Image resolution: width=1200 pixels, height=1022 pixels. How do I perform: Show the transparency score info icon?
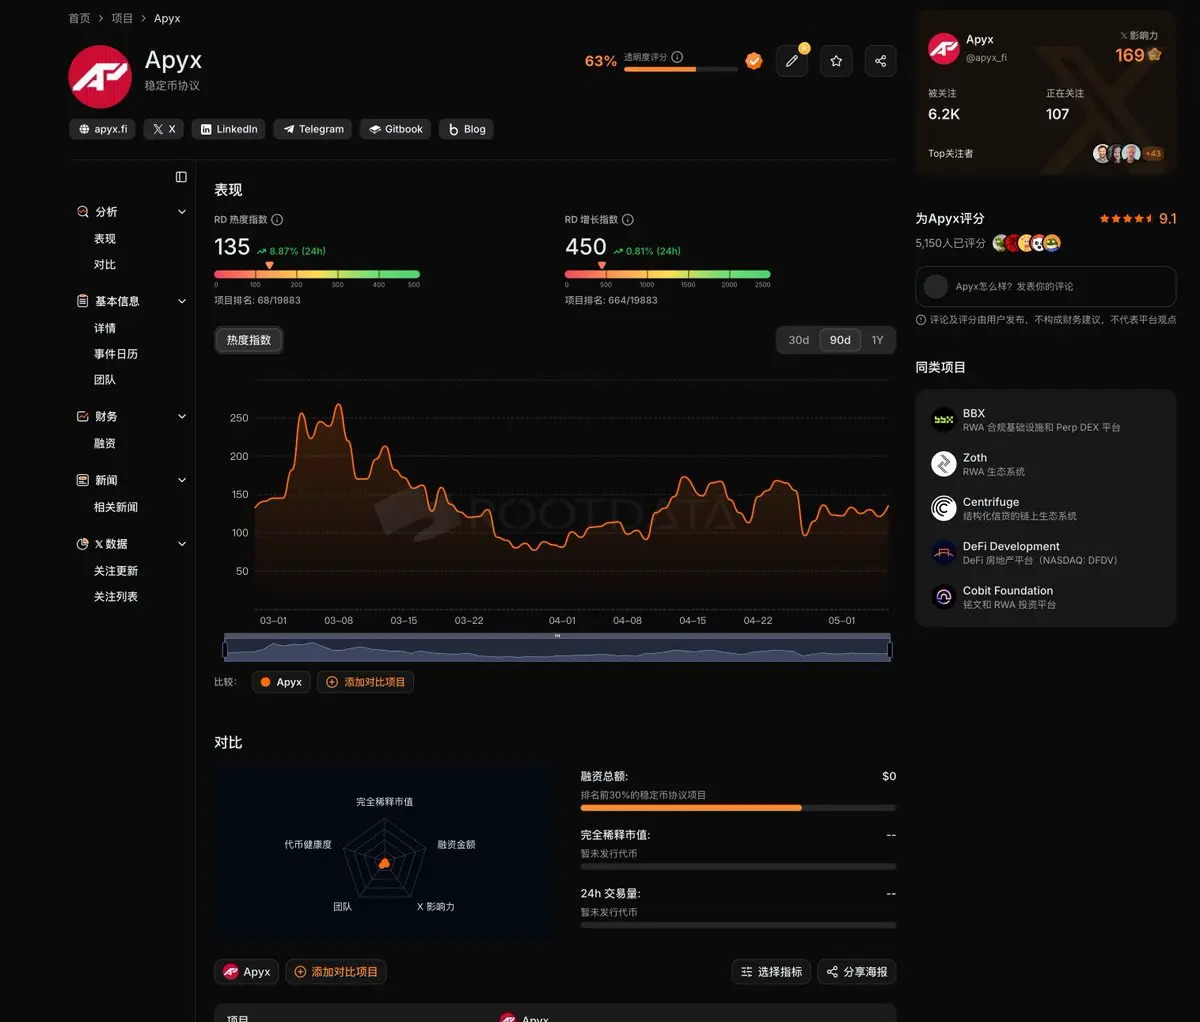pos(677,57)
